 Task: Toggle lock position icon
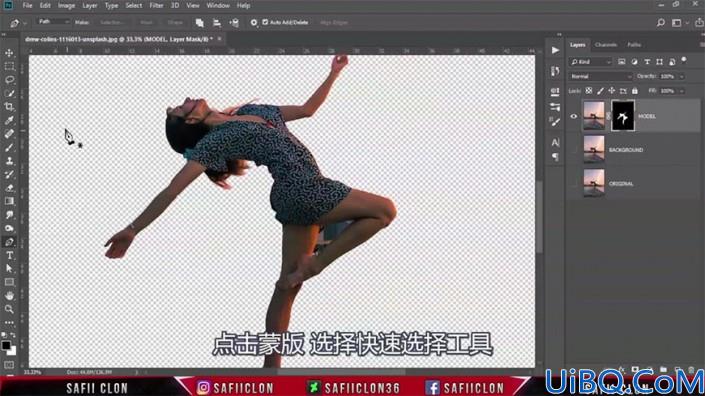[611, 91]
